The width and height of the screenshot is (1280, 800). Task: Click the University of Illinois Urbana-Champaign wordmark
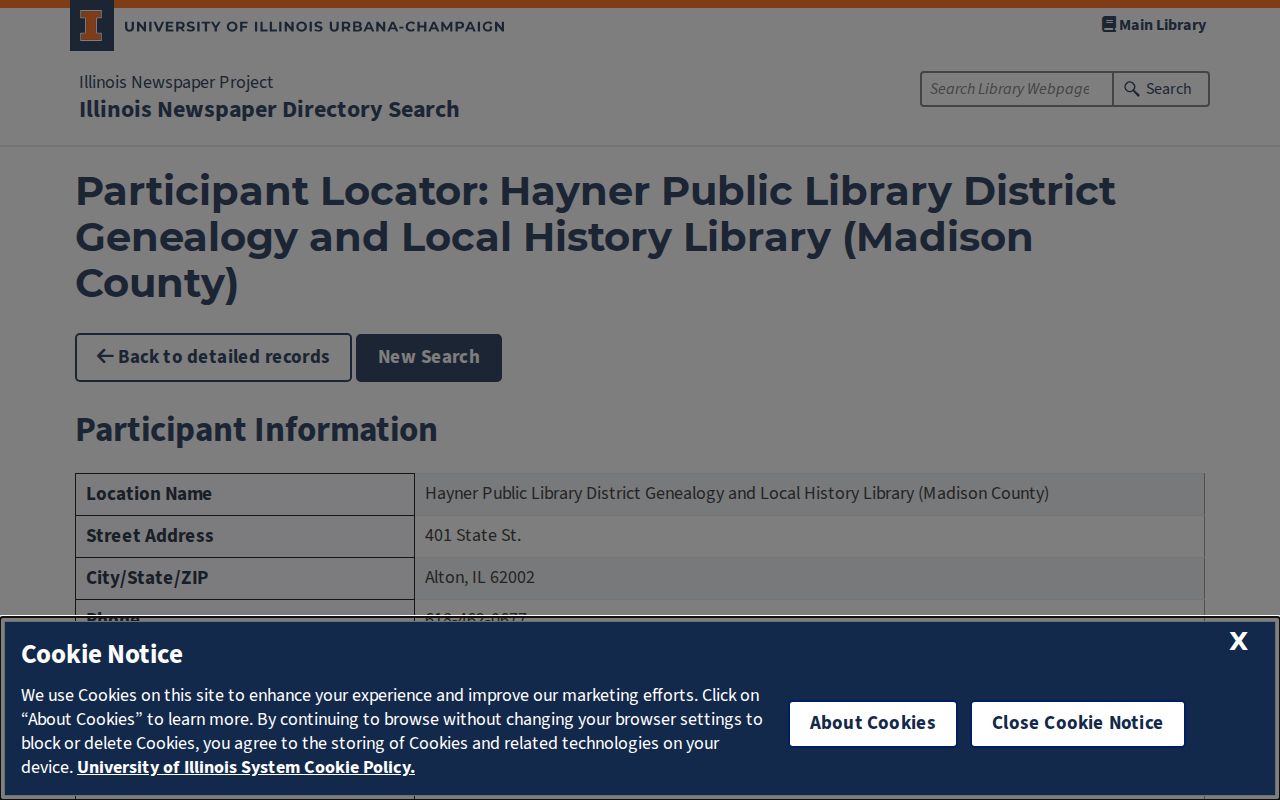(x=314, y=27)
